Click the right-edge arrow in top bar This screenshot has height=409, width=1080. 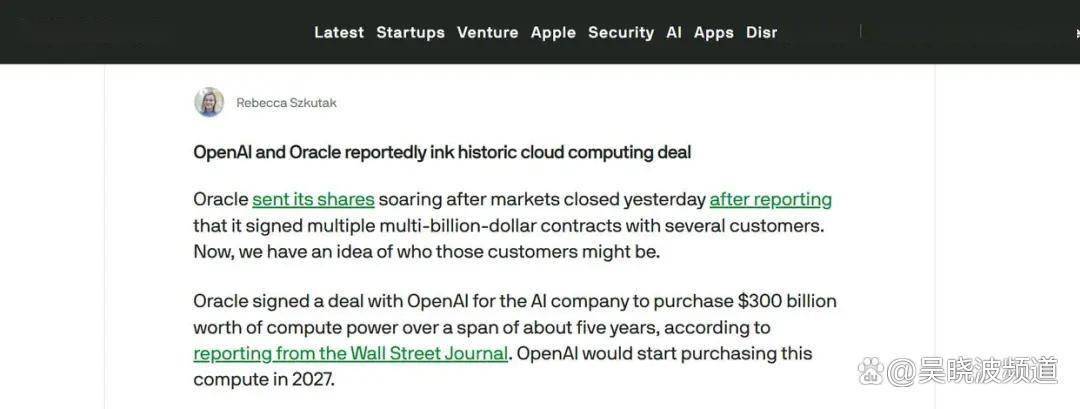1074,32
